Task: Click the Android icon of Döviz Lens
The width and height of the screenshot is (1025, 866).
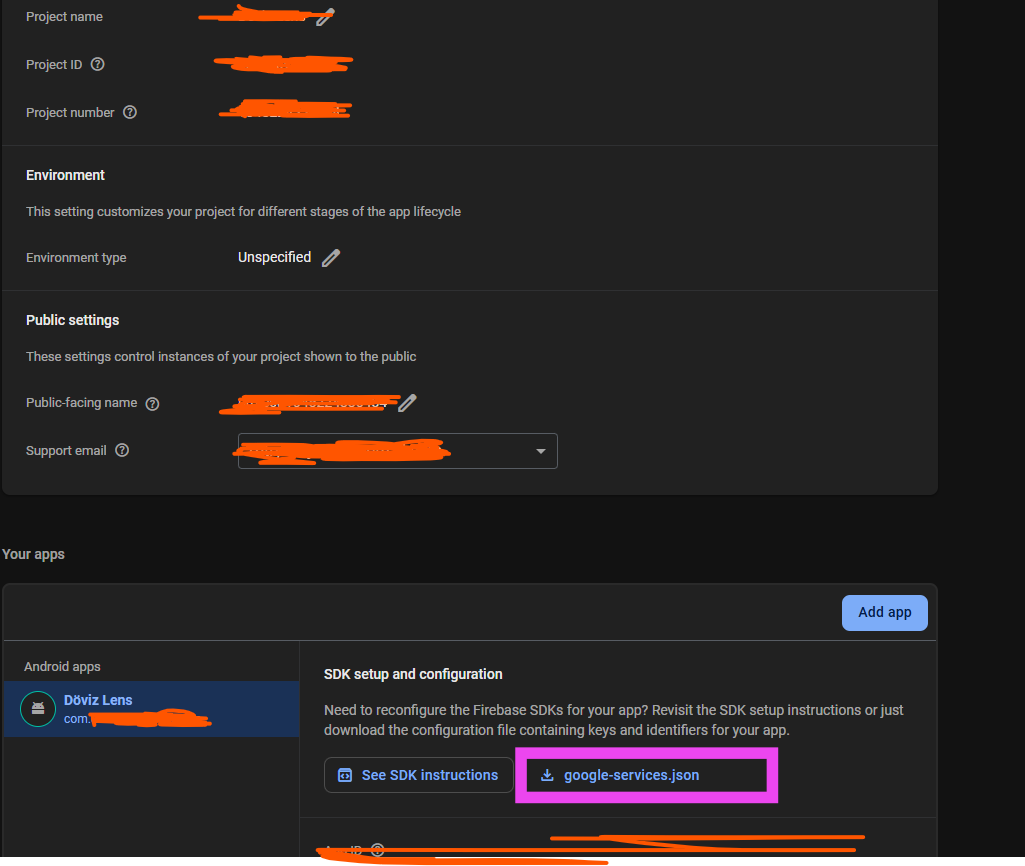Action: (38, 709)
